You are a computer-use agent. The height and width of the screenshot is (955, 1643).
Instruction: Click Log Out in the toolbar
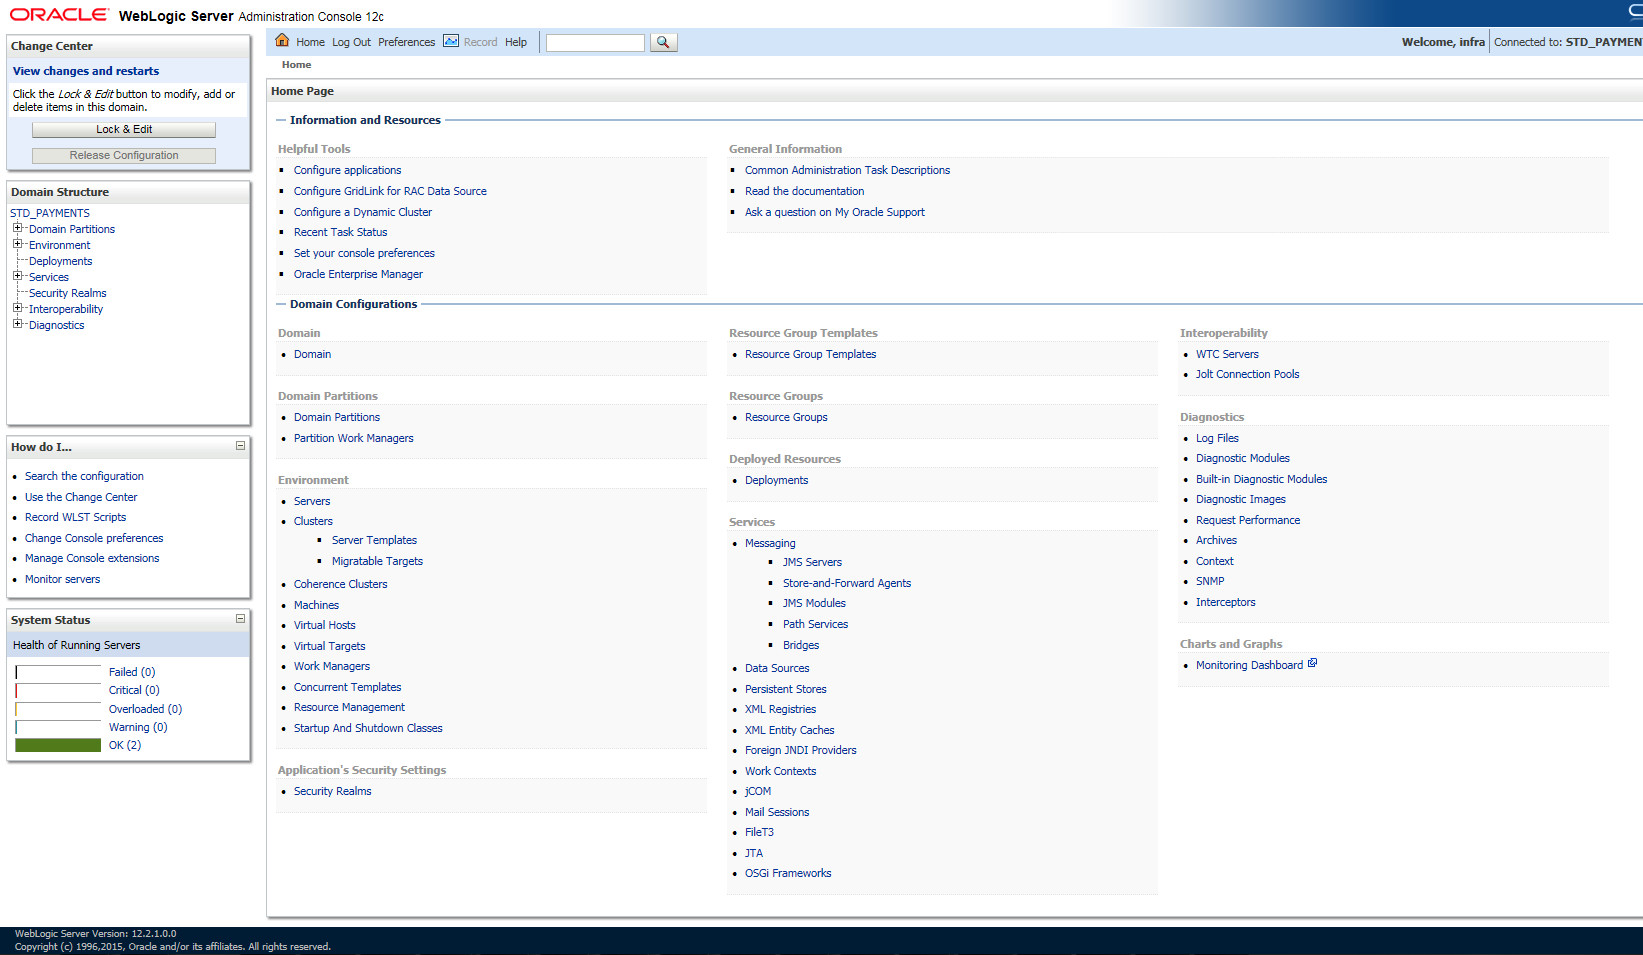[351, 42]
